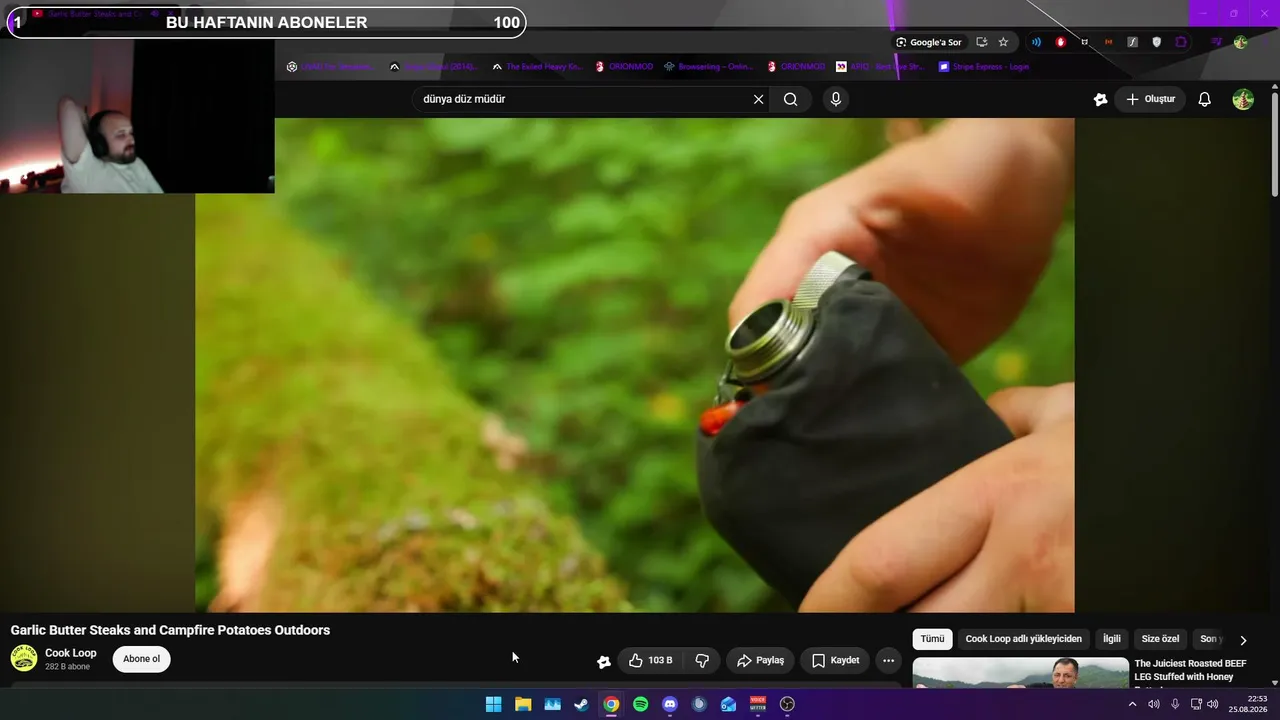The height and width of the screenshot is (720, 1280).
Task: Share the video via Paylaş
Action: pyautogui.click(x=760, y=660)
